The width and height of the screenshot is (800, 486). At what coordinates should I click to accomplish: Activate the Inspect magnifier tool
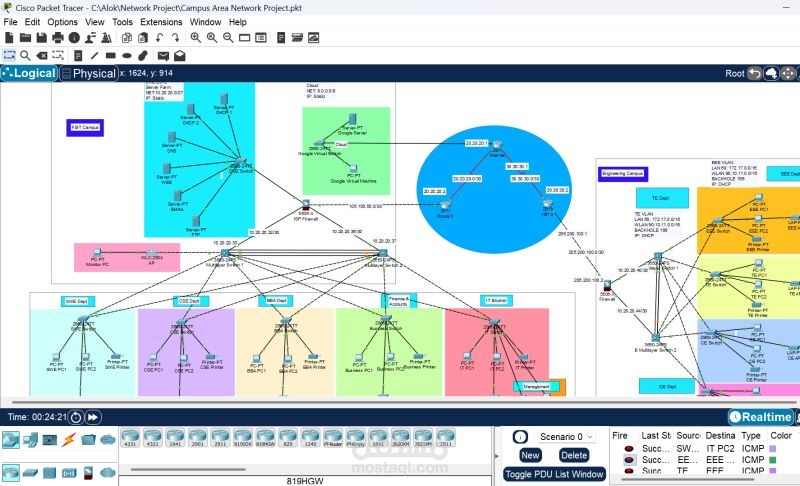[x=25, y=56]
